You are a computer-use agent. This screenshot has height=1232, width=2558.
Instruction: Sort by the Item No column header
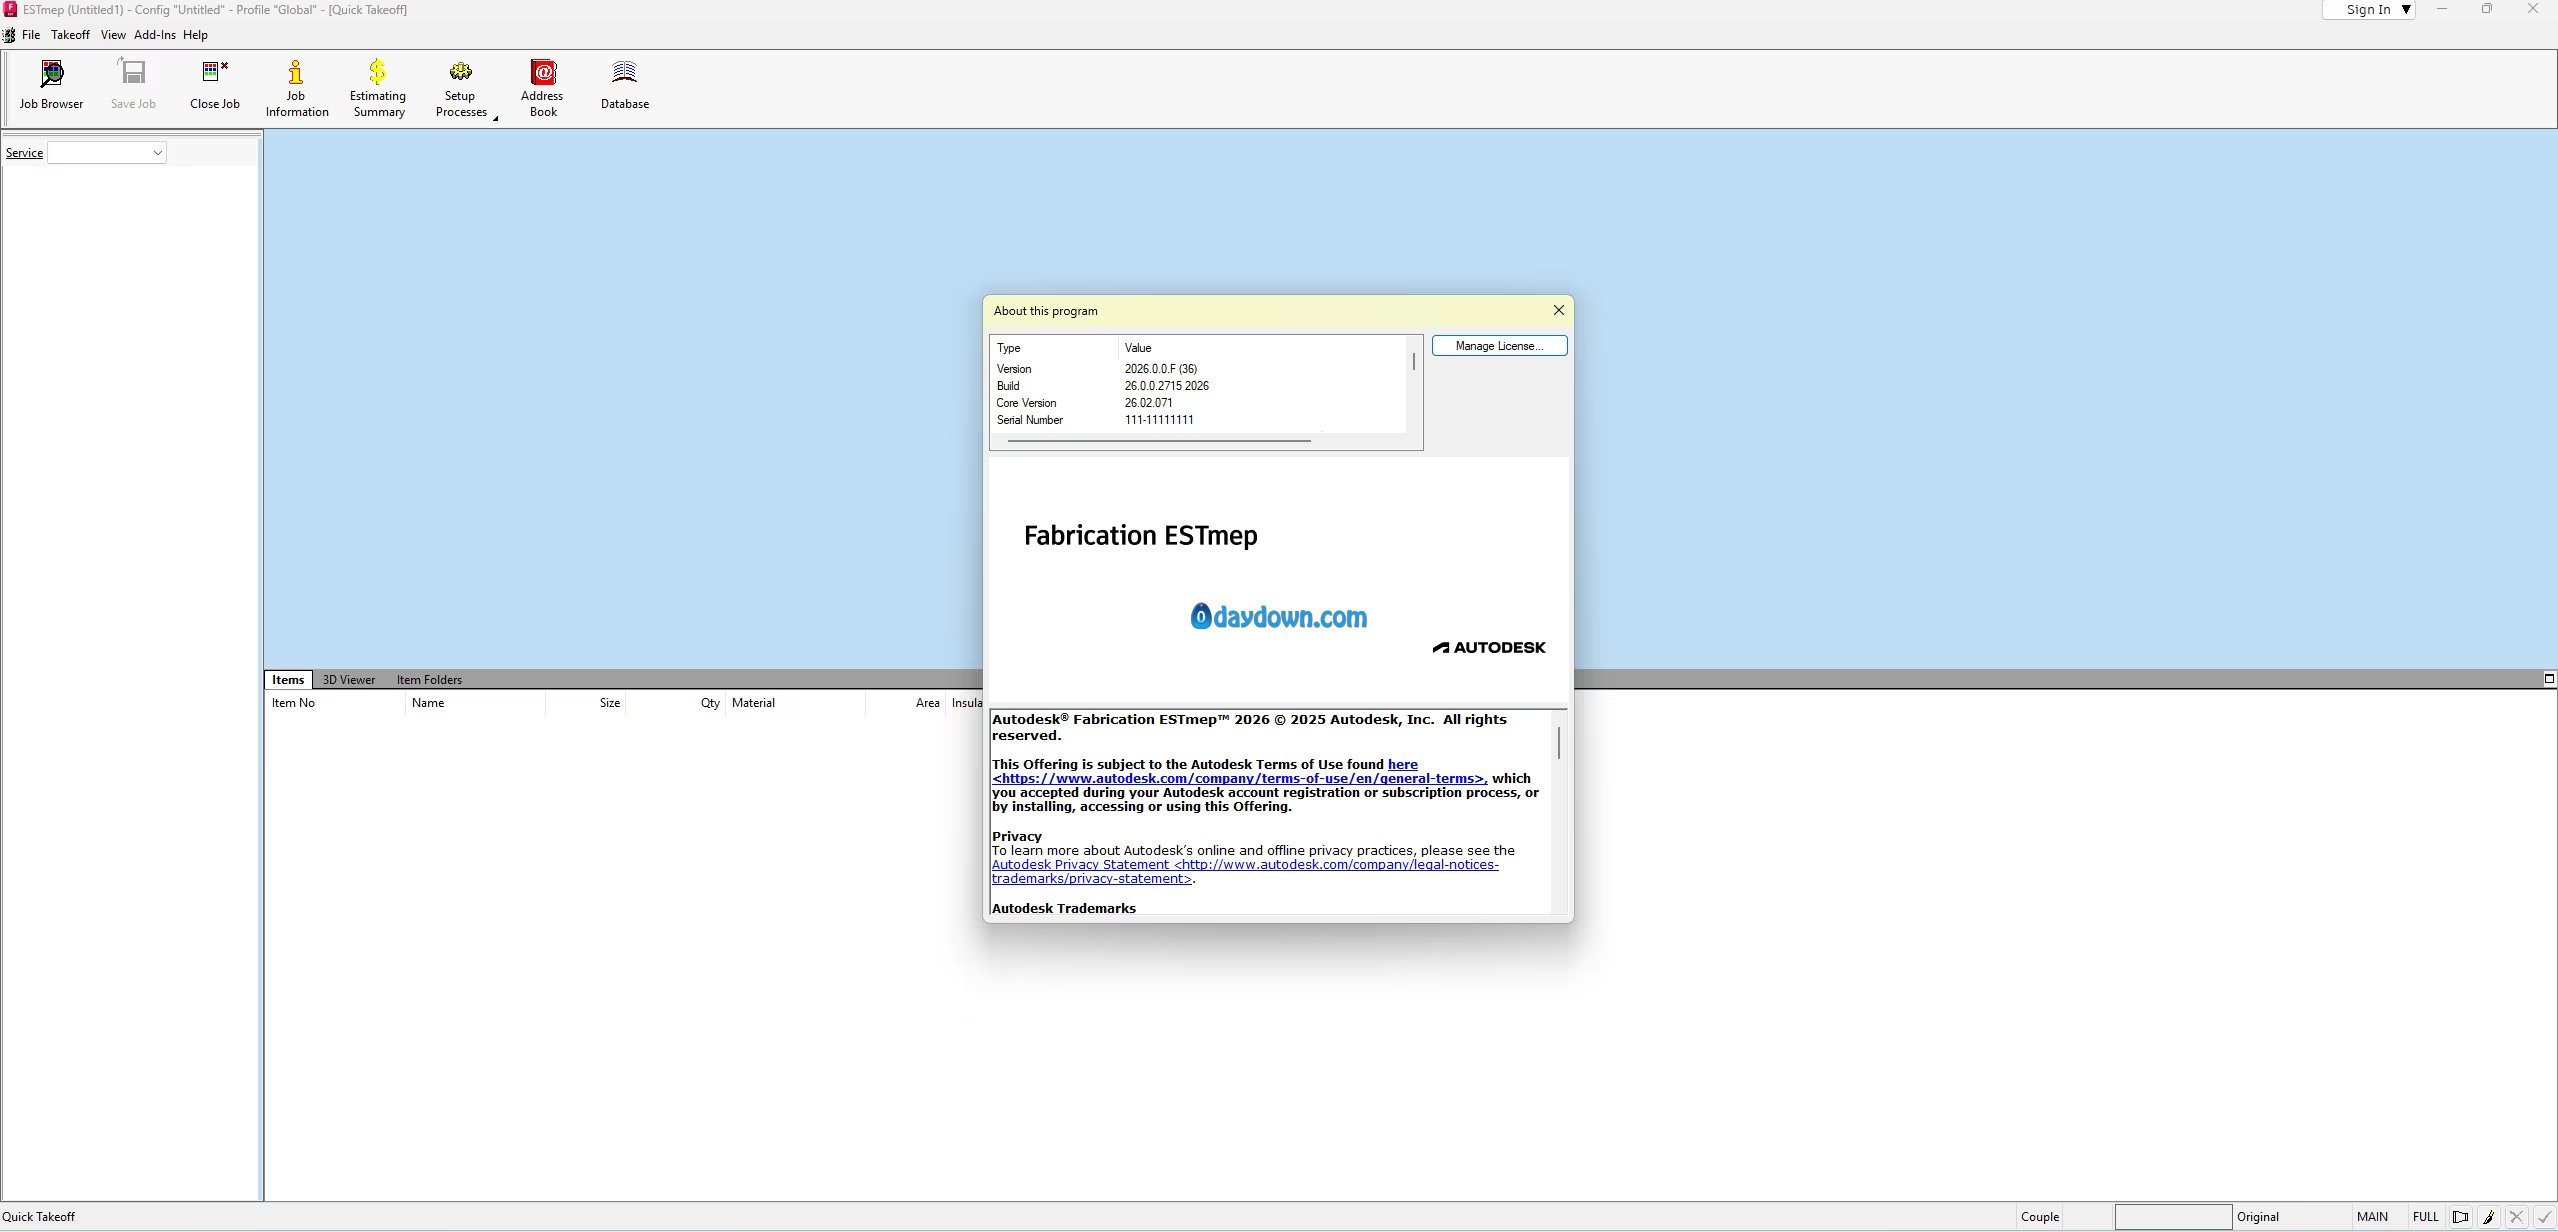(x=334, y=703)
